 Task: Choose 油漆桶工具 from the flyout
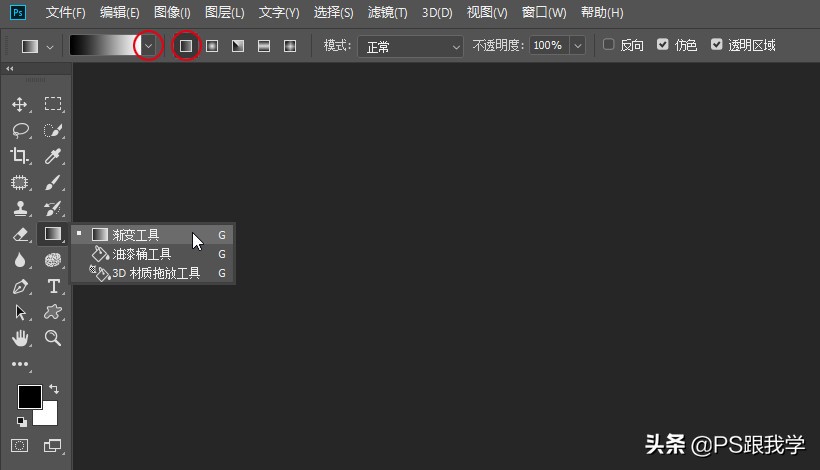153,254
